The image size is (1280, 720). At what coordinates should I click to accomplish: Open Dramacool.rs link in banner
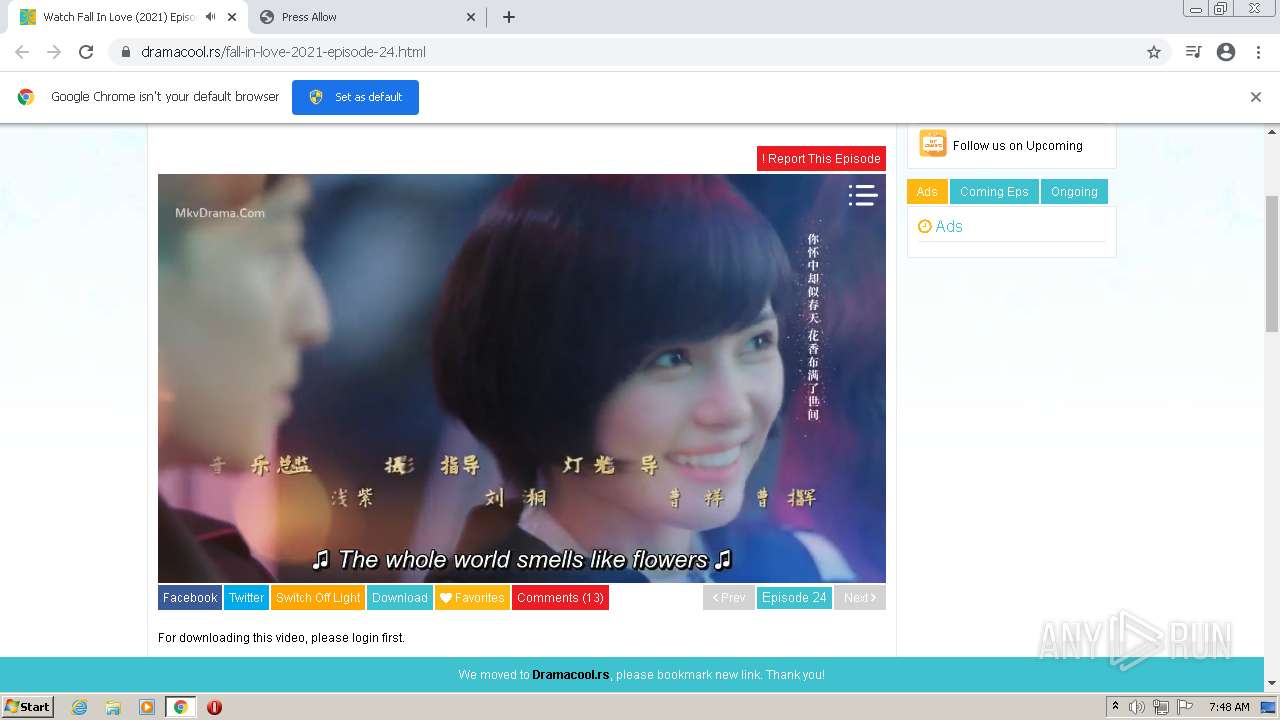coord(571,675)
